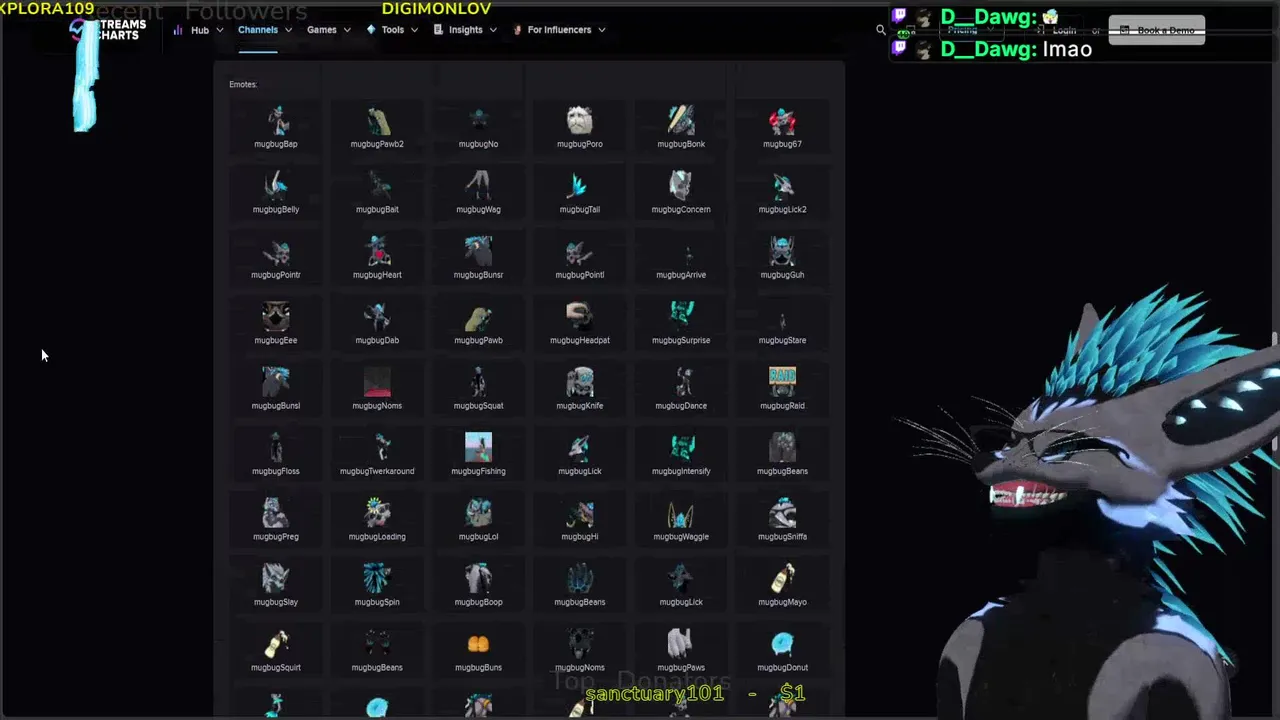Click the search magnifier icon in header
The width and height of the screenshot is (1280, 720).
(881, 30)
